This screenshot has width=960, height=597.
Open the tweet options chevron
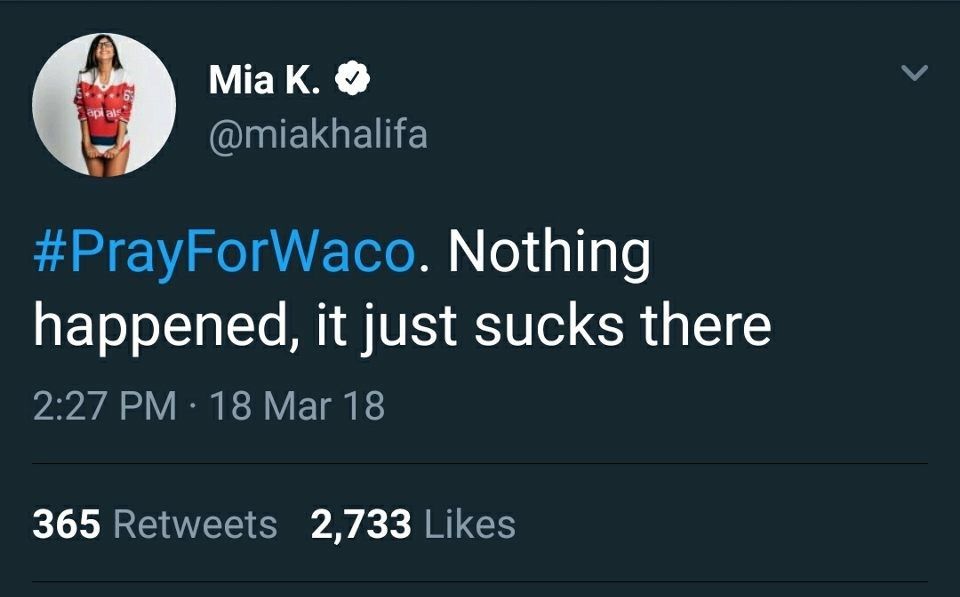(915, 73)
